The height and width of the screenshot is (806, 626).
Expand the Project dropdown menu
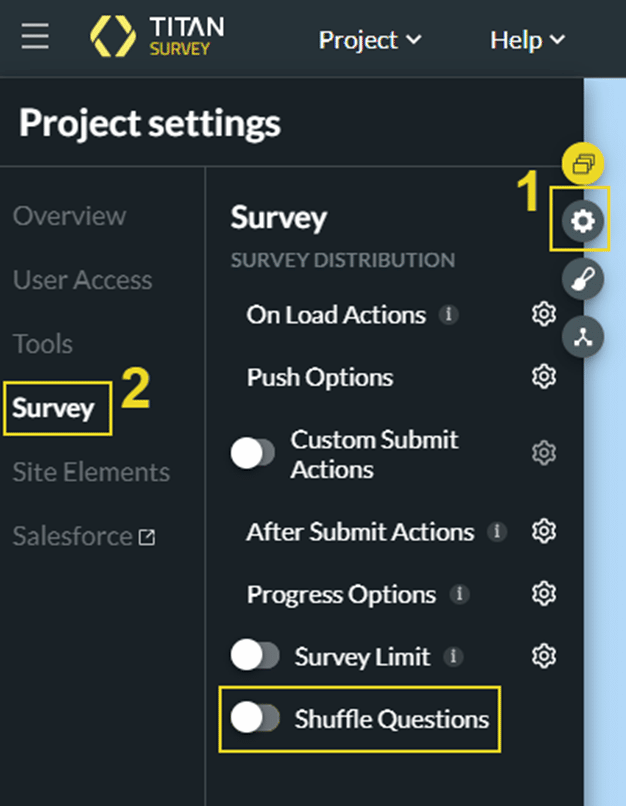(x=370, y=40)
